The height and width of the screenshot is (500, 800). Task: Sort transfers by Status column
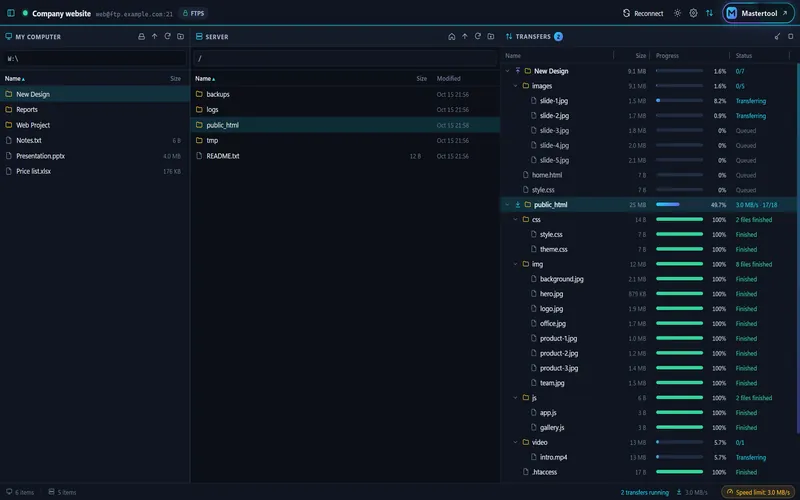coord(744,56)
